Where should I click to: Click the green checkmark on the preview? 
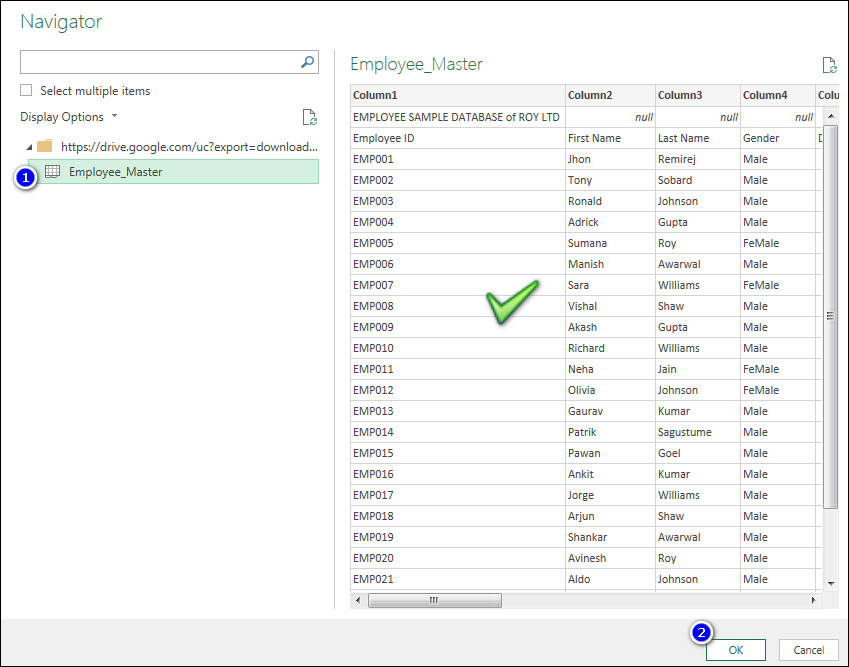coord(513,300)
